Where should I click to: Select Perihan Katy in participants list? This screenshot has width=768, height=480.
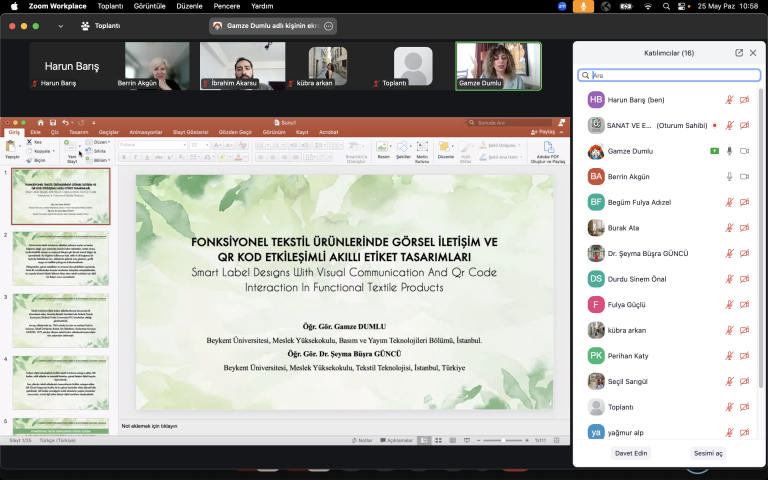[627, 355]
